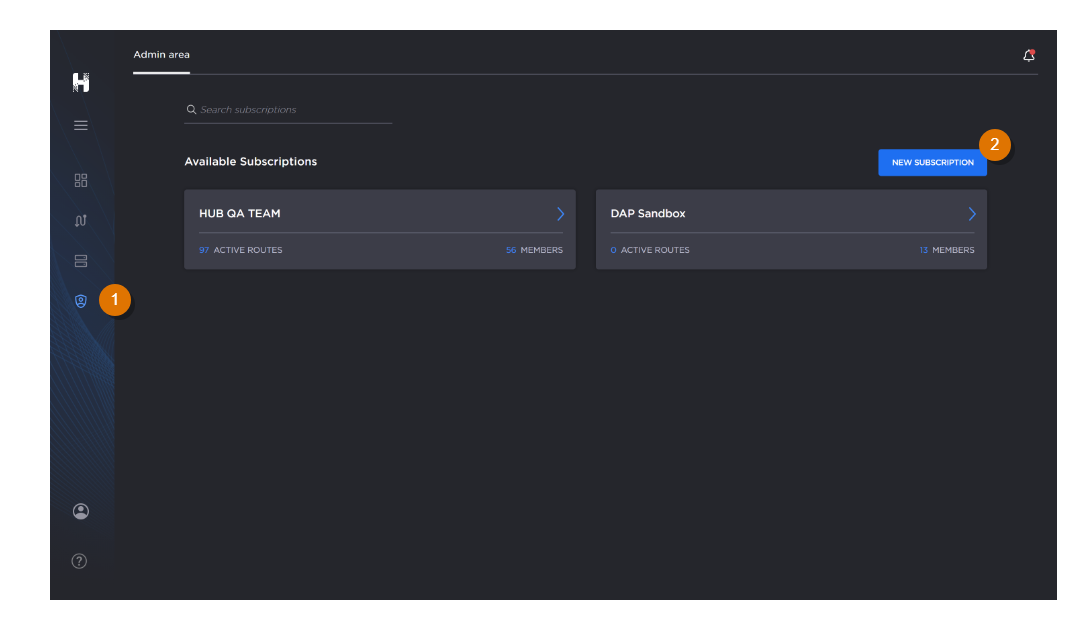The height and width of the screenshot is (620, 1077).
Task: Open the servers stack icon in sidebar
Action: [81, 261]
